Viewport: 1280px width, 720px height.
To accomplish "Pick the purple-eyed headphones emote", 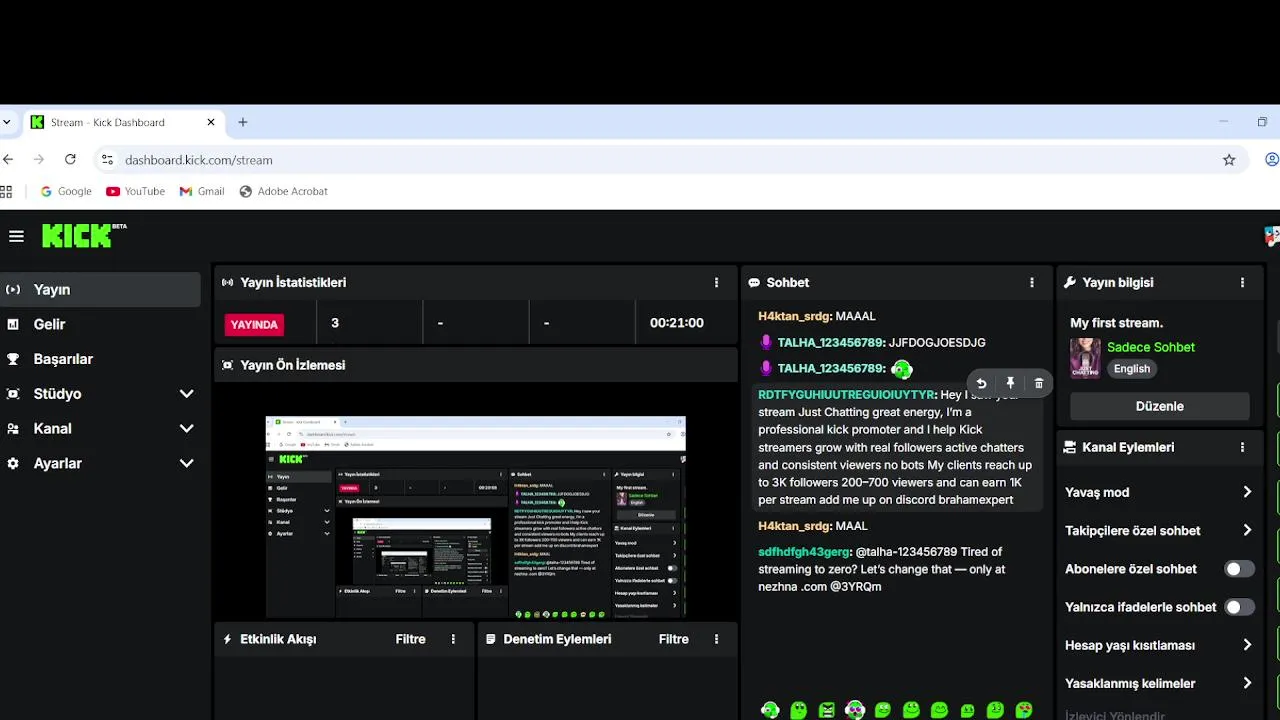I will [855, 710].
